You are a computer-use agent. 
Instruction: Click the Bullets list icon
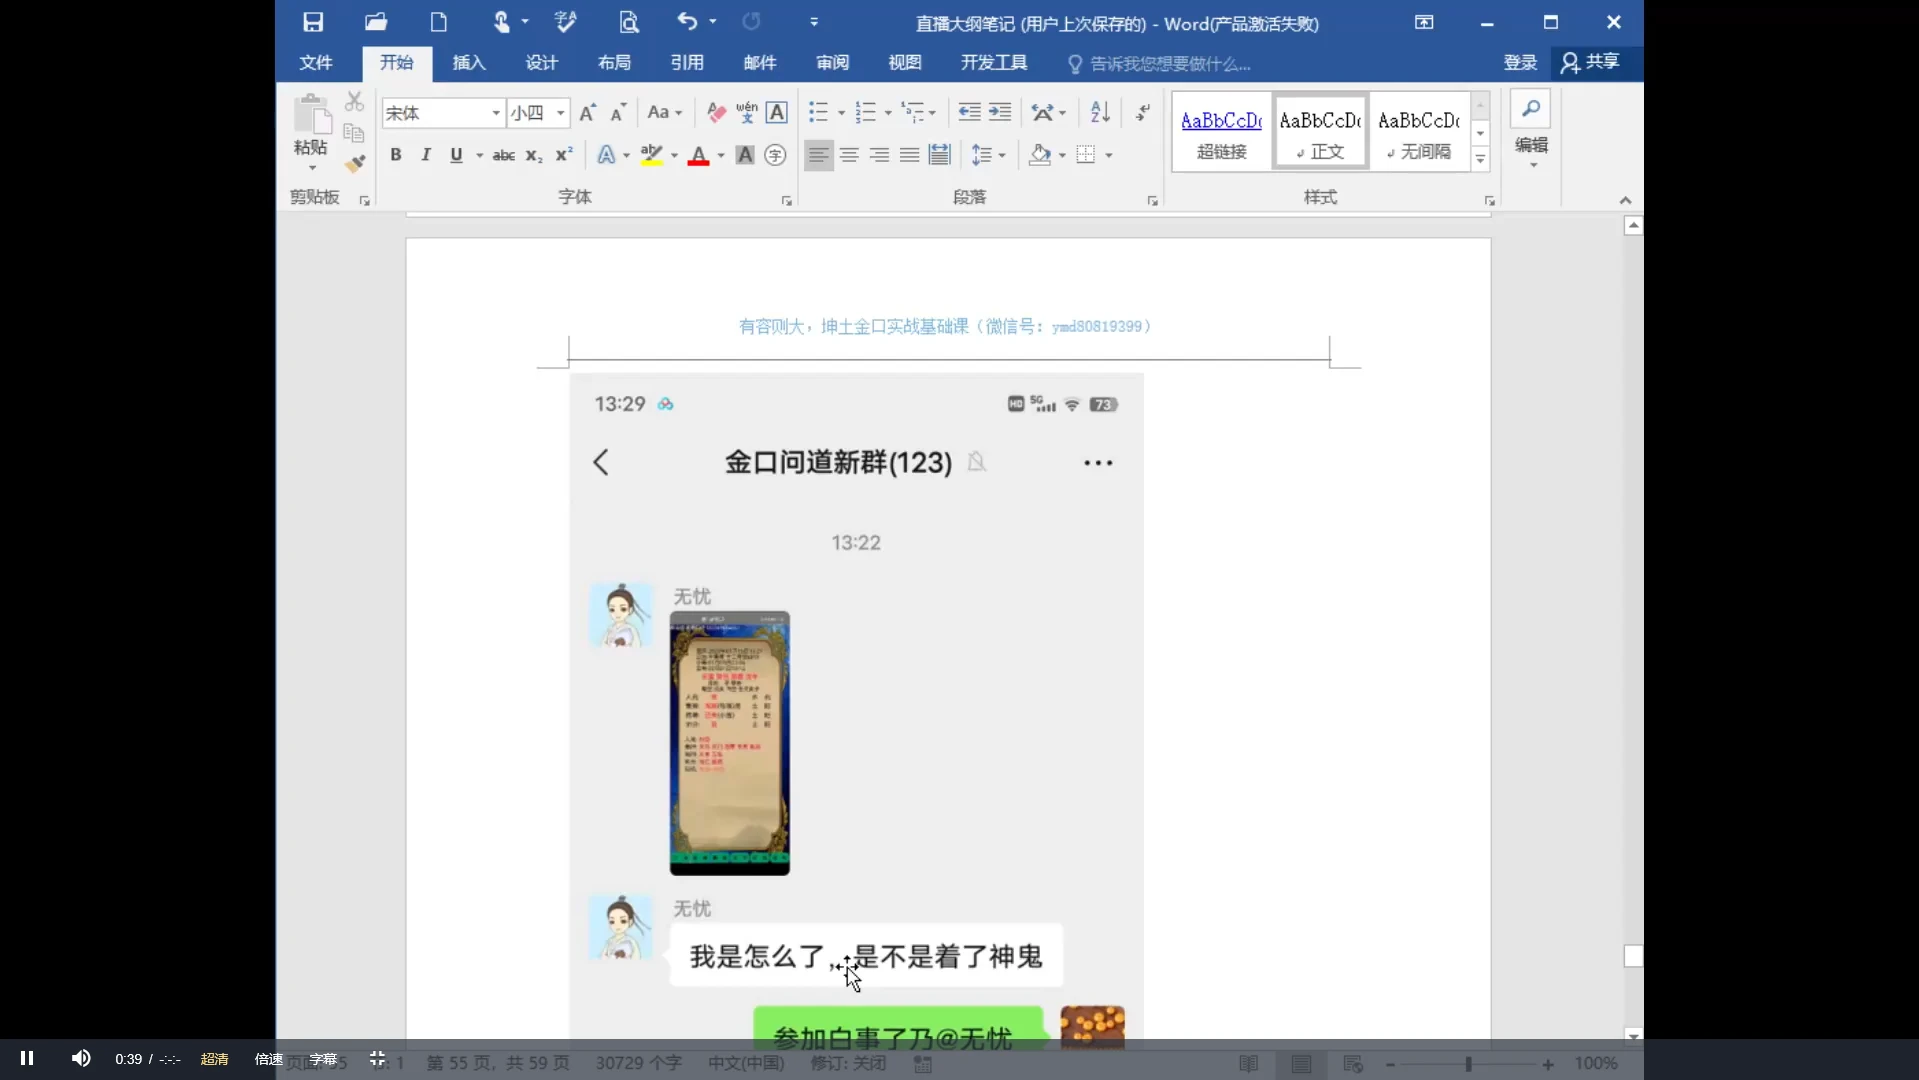pyautogui.click(x=818, y=112)
